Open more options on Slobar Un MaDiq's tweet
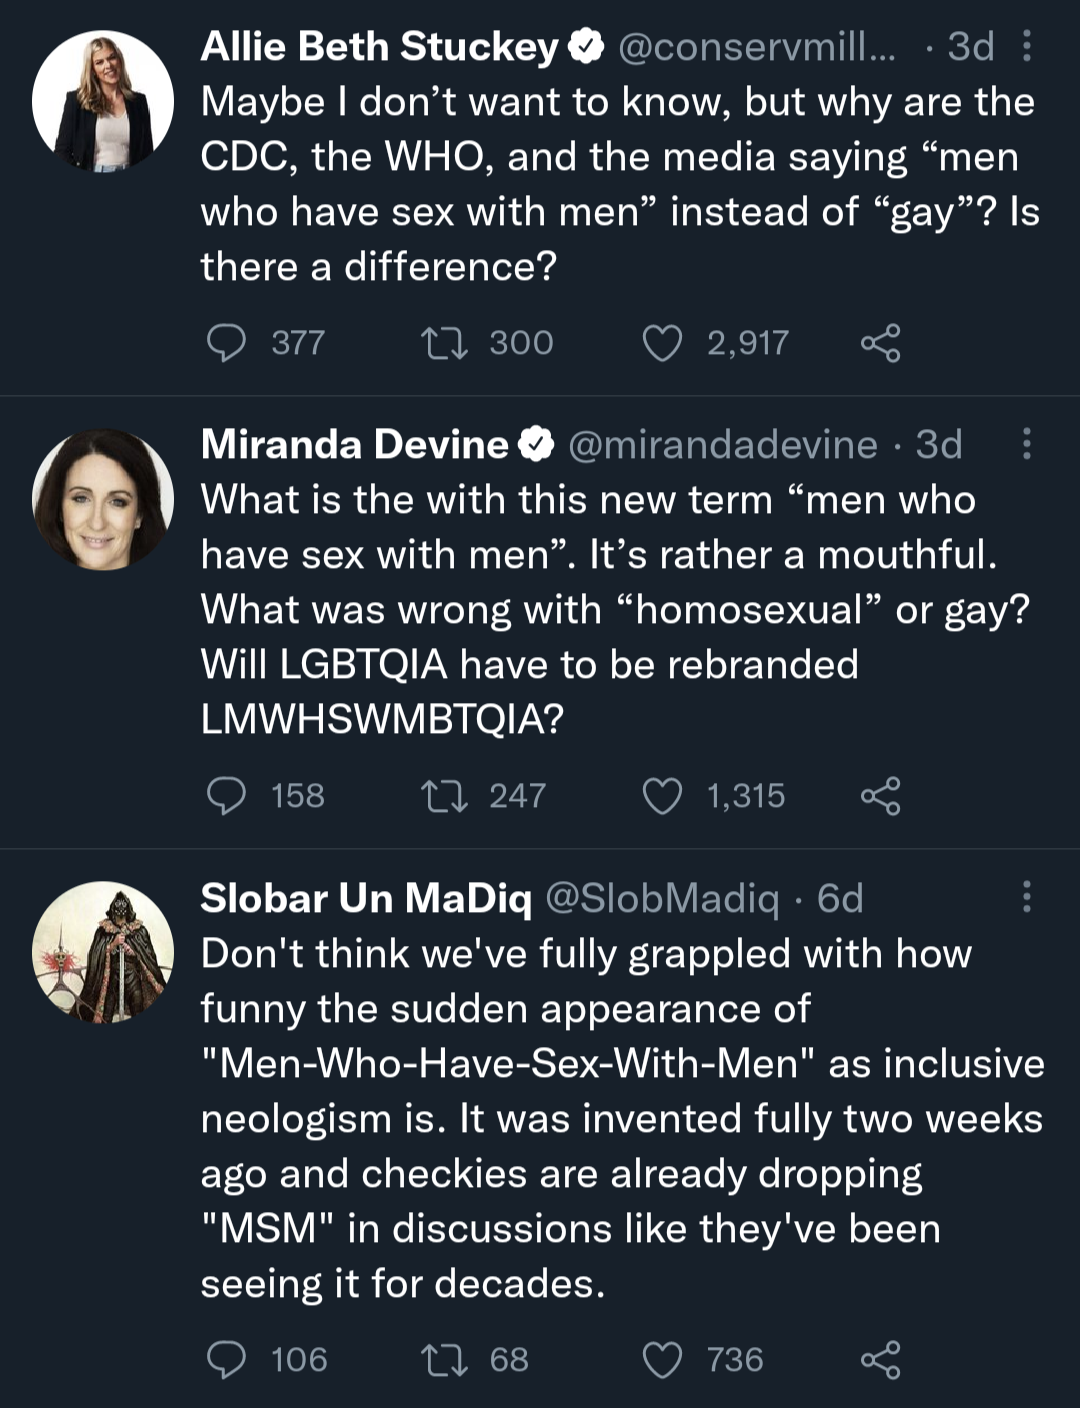Viewport: 1080px width, 1408px height. (1026, 898)
